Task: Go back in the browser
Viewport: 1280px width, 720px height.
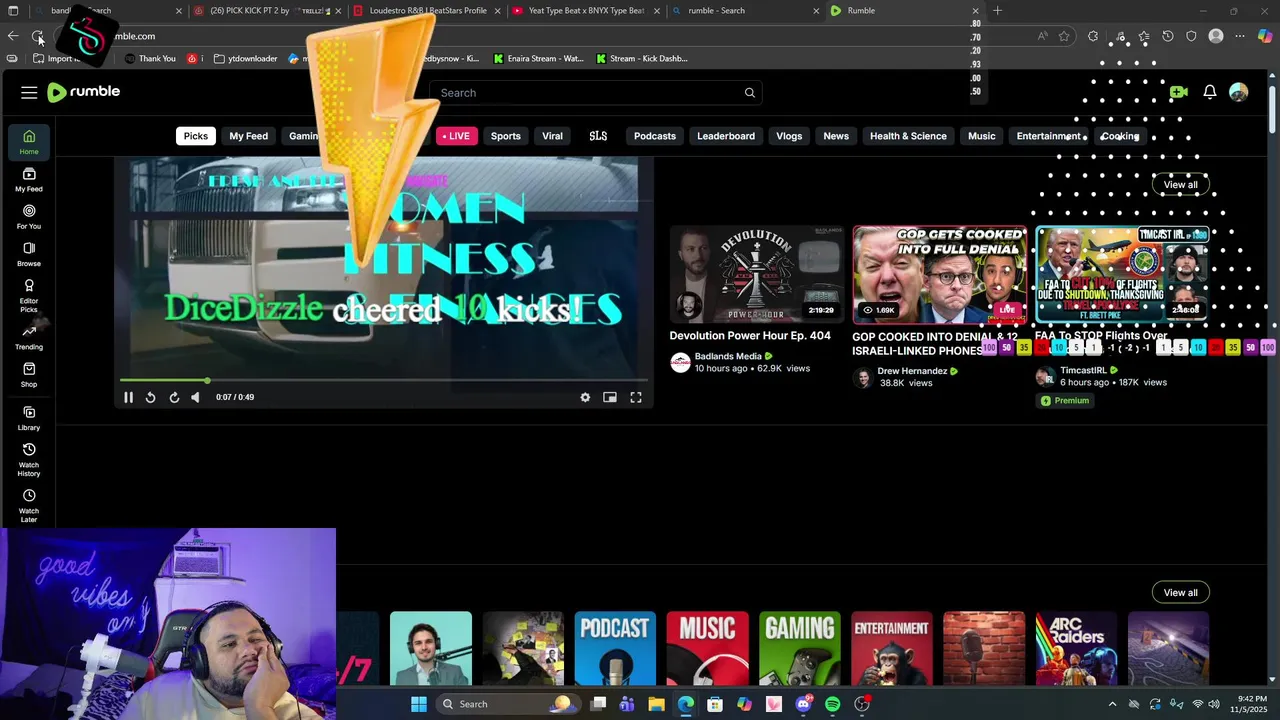Action: [13, 36]
